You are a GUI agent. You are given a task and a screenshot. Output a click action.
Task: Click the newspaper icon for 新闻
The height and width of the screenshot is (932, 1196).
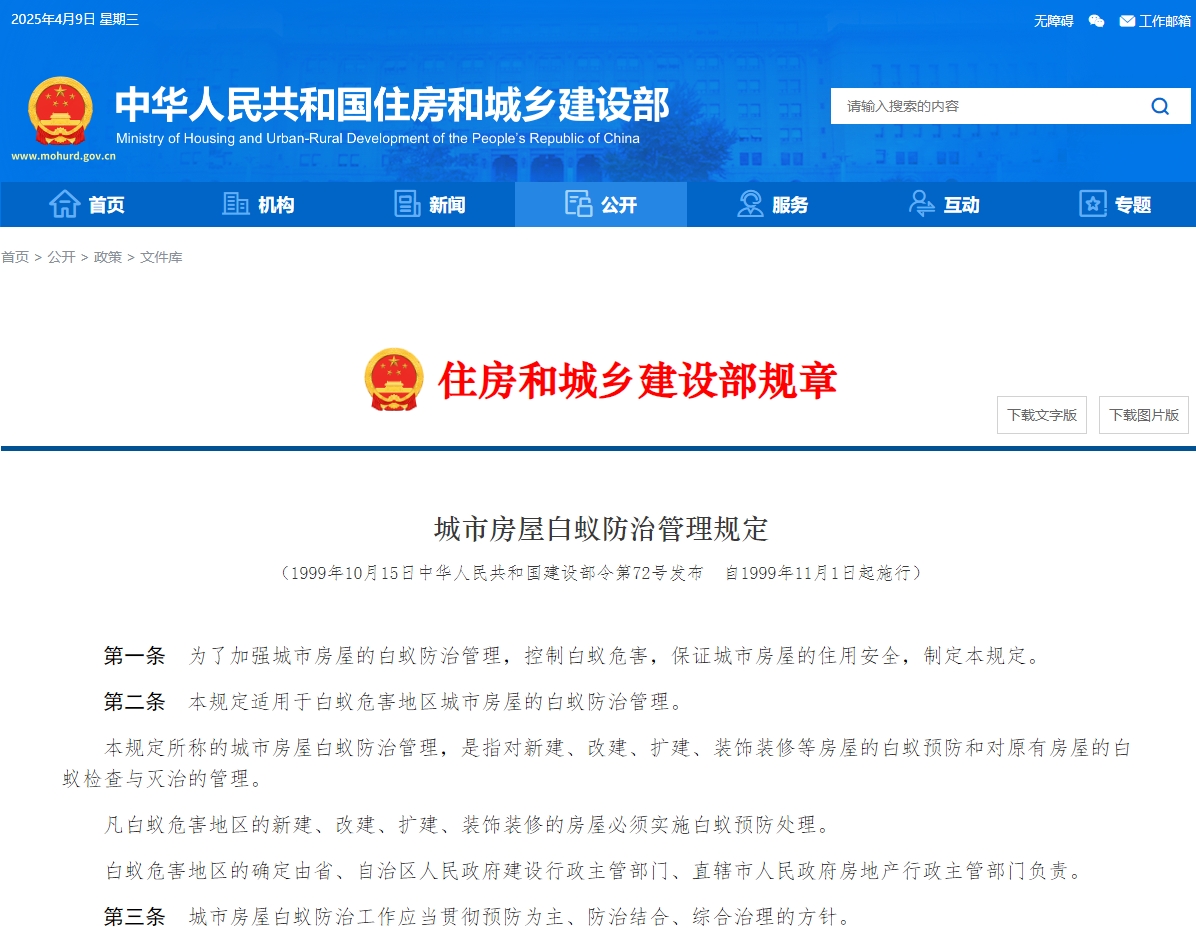point(407,204)
